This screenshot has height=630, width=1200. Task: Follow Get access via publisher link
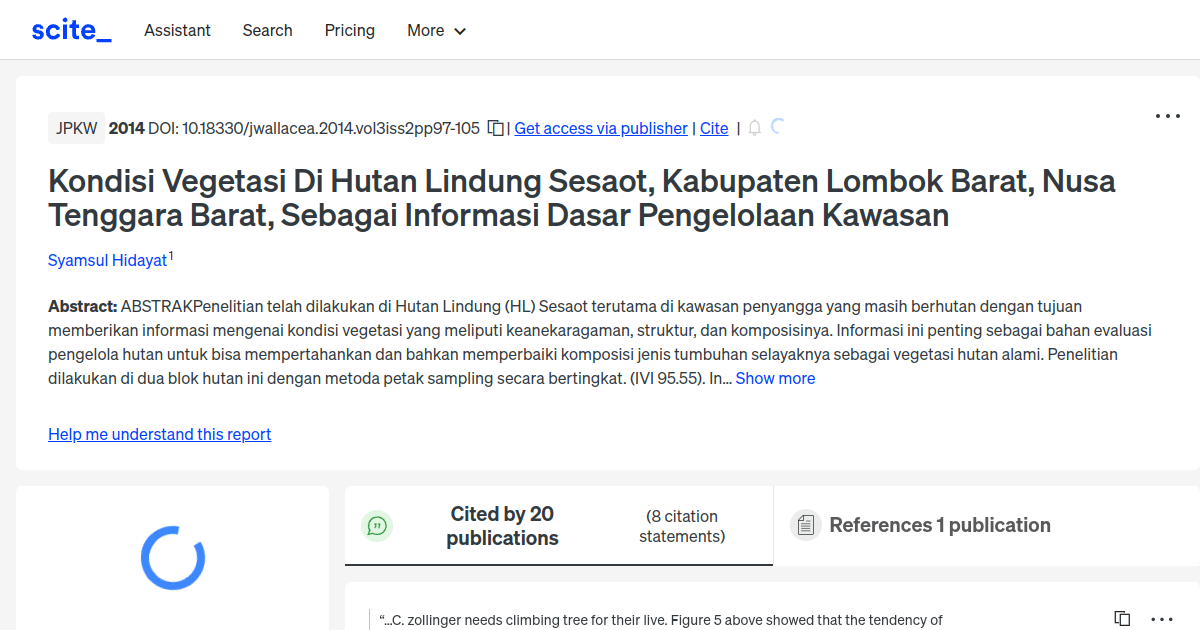pos(601,128)
